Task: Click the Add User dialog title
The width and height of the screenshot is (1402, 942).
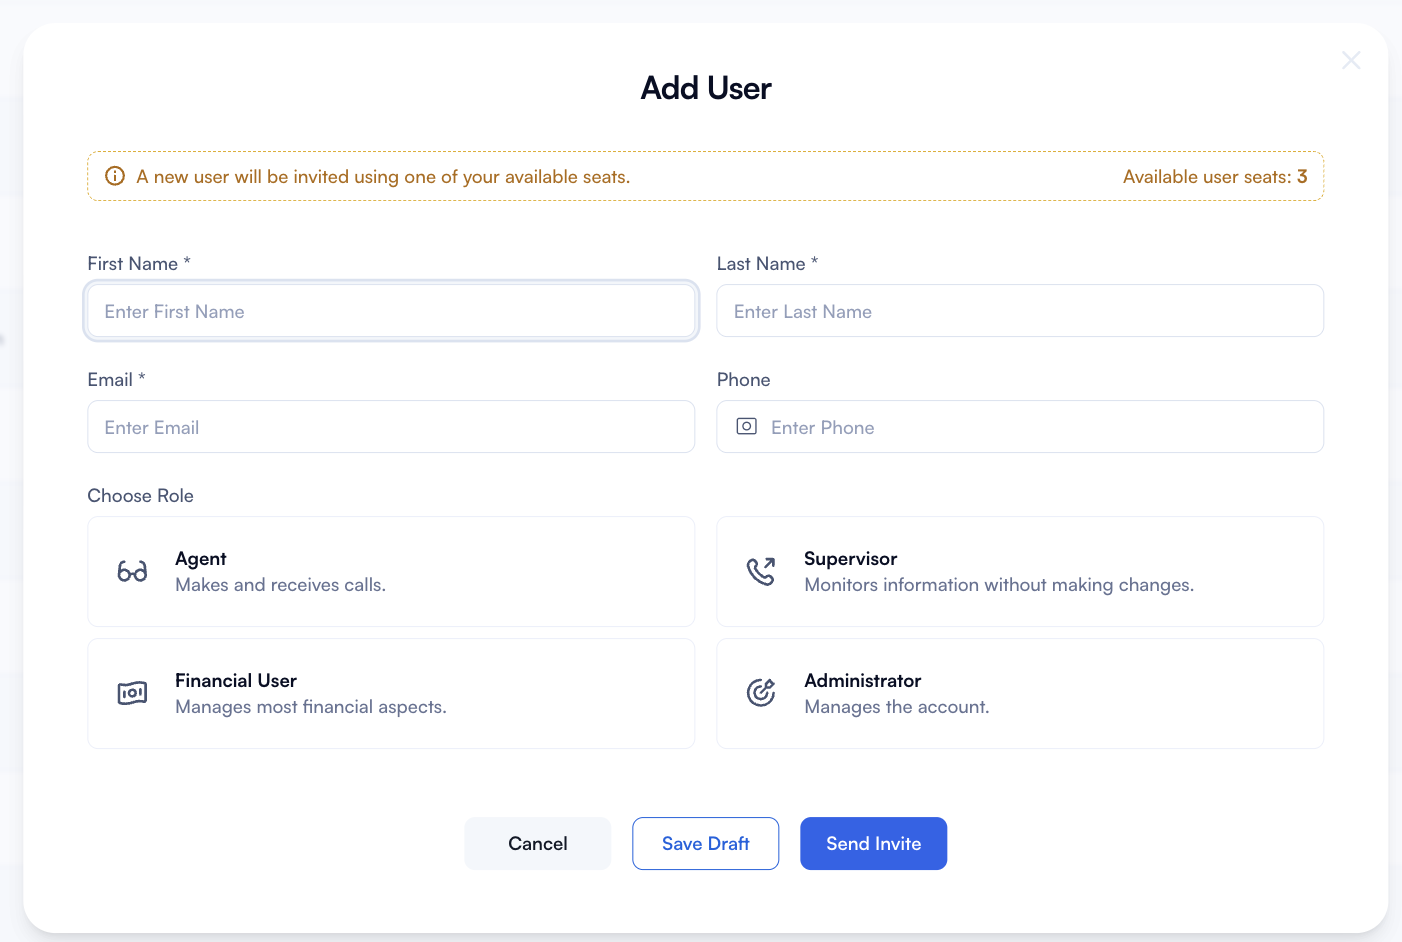Action: (706, 88)
